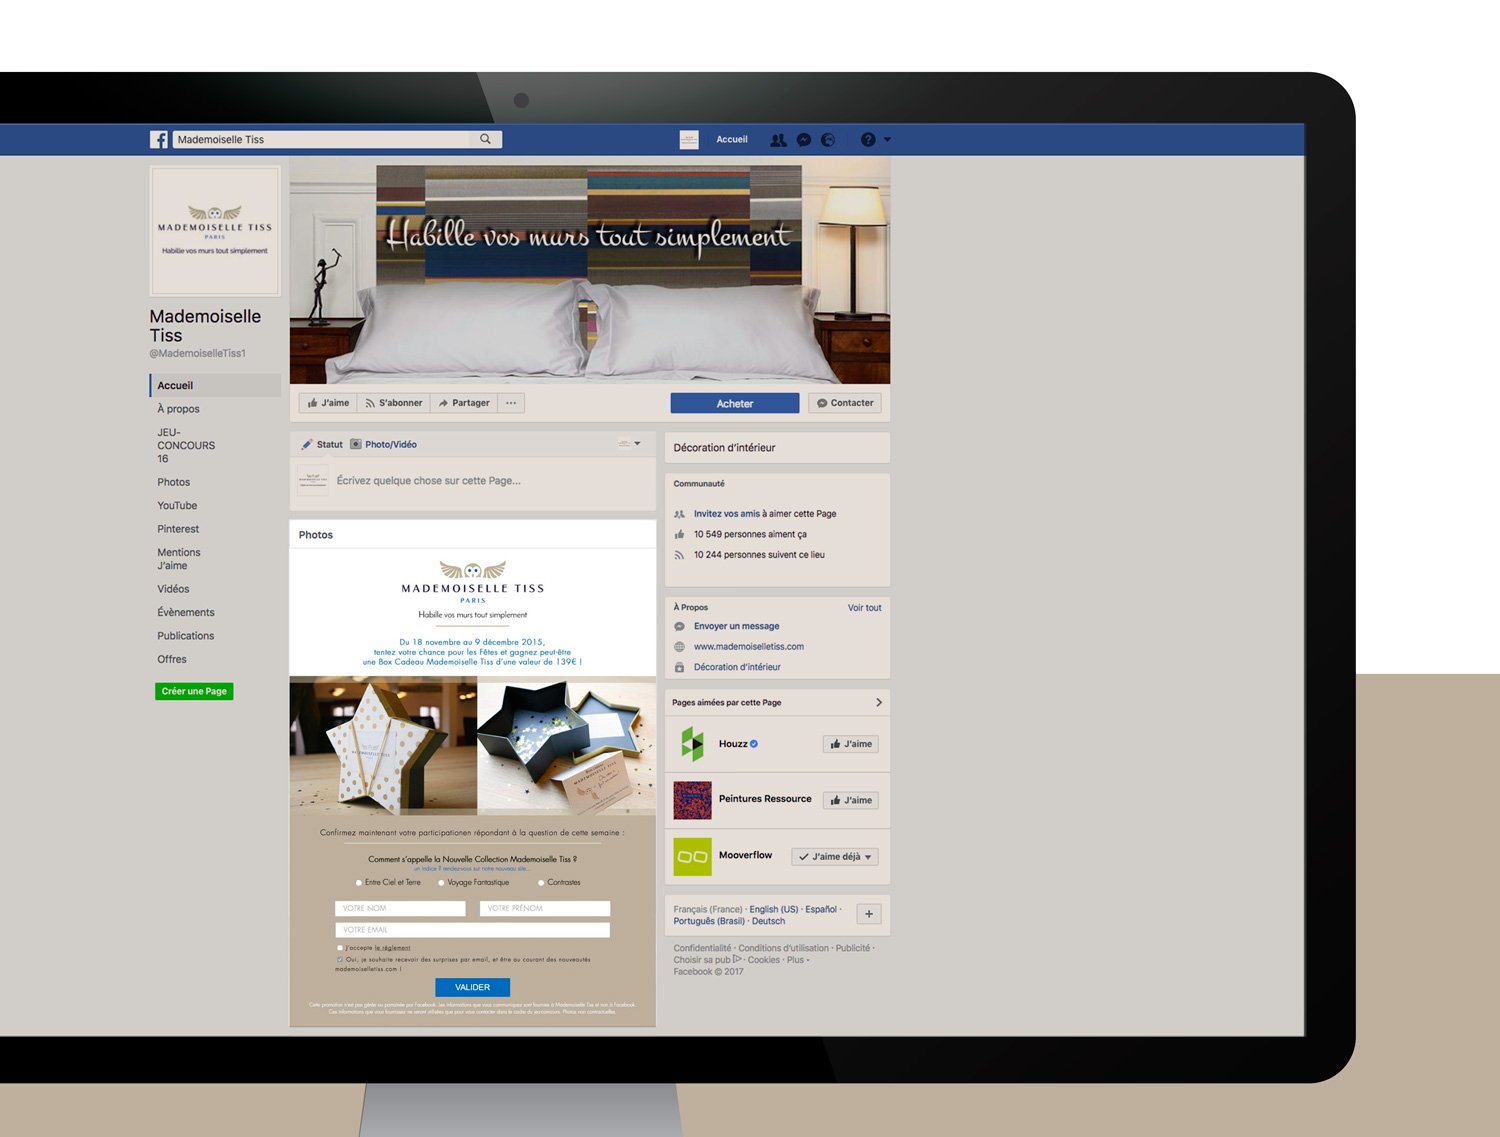Image resolution: width=1500 pixels, height=1137 pixels.
Task: Click the search magnifier icon
Action: 485,139
